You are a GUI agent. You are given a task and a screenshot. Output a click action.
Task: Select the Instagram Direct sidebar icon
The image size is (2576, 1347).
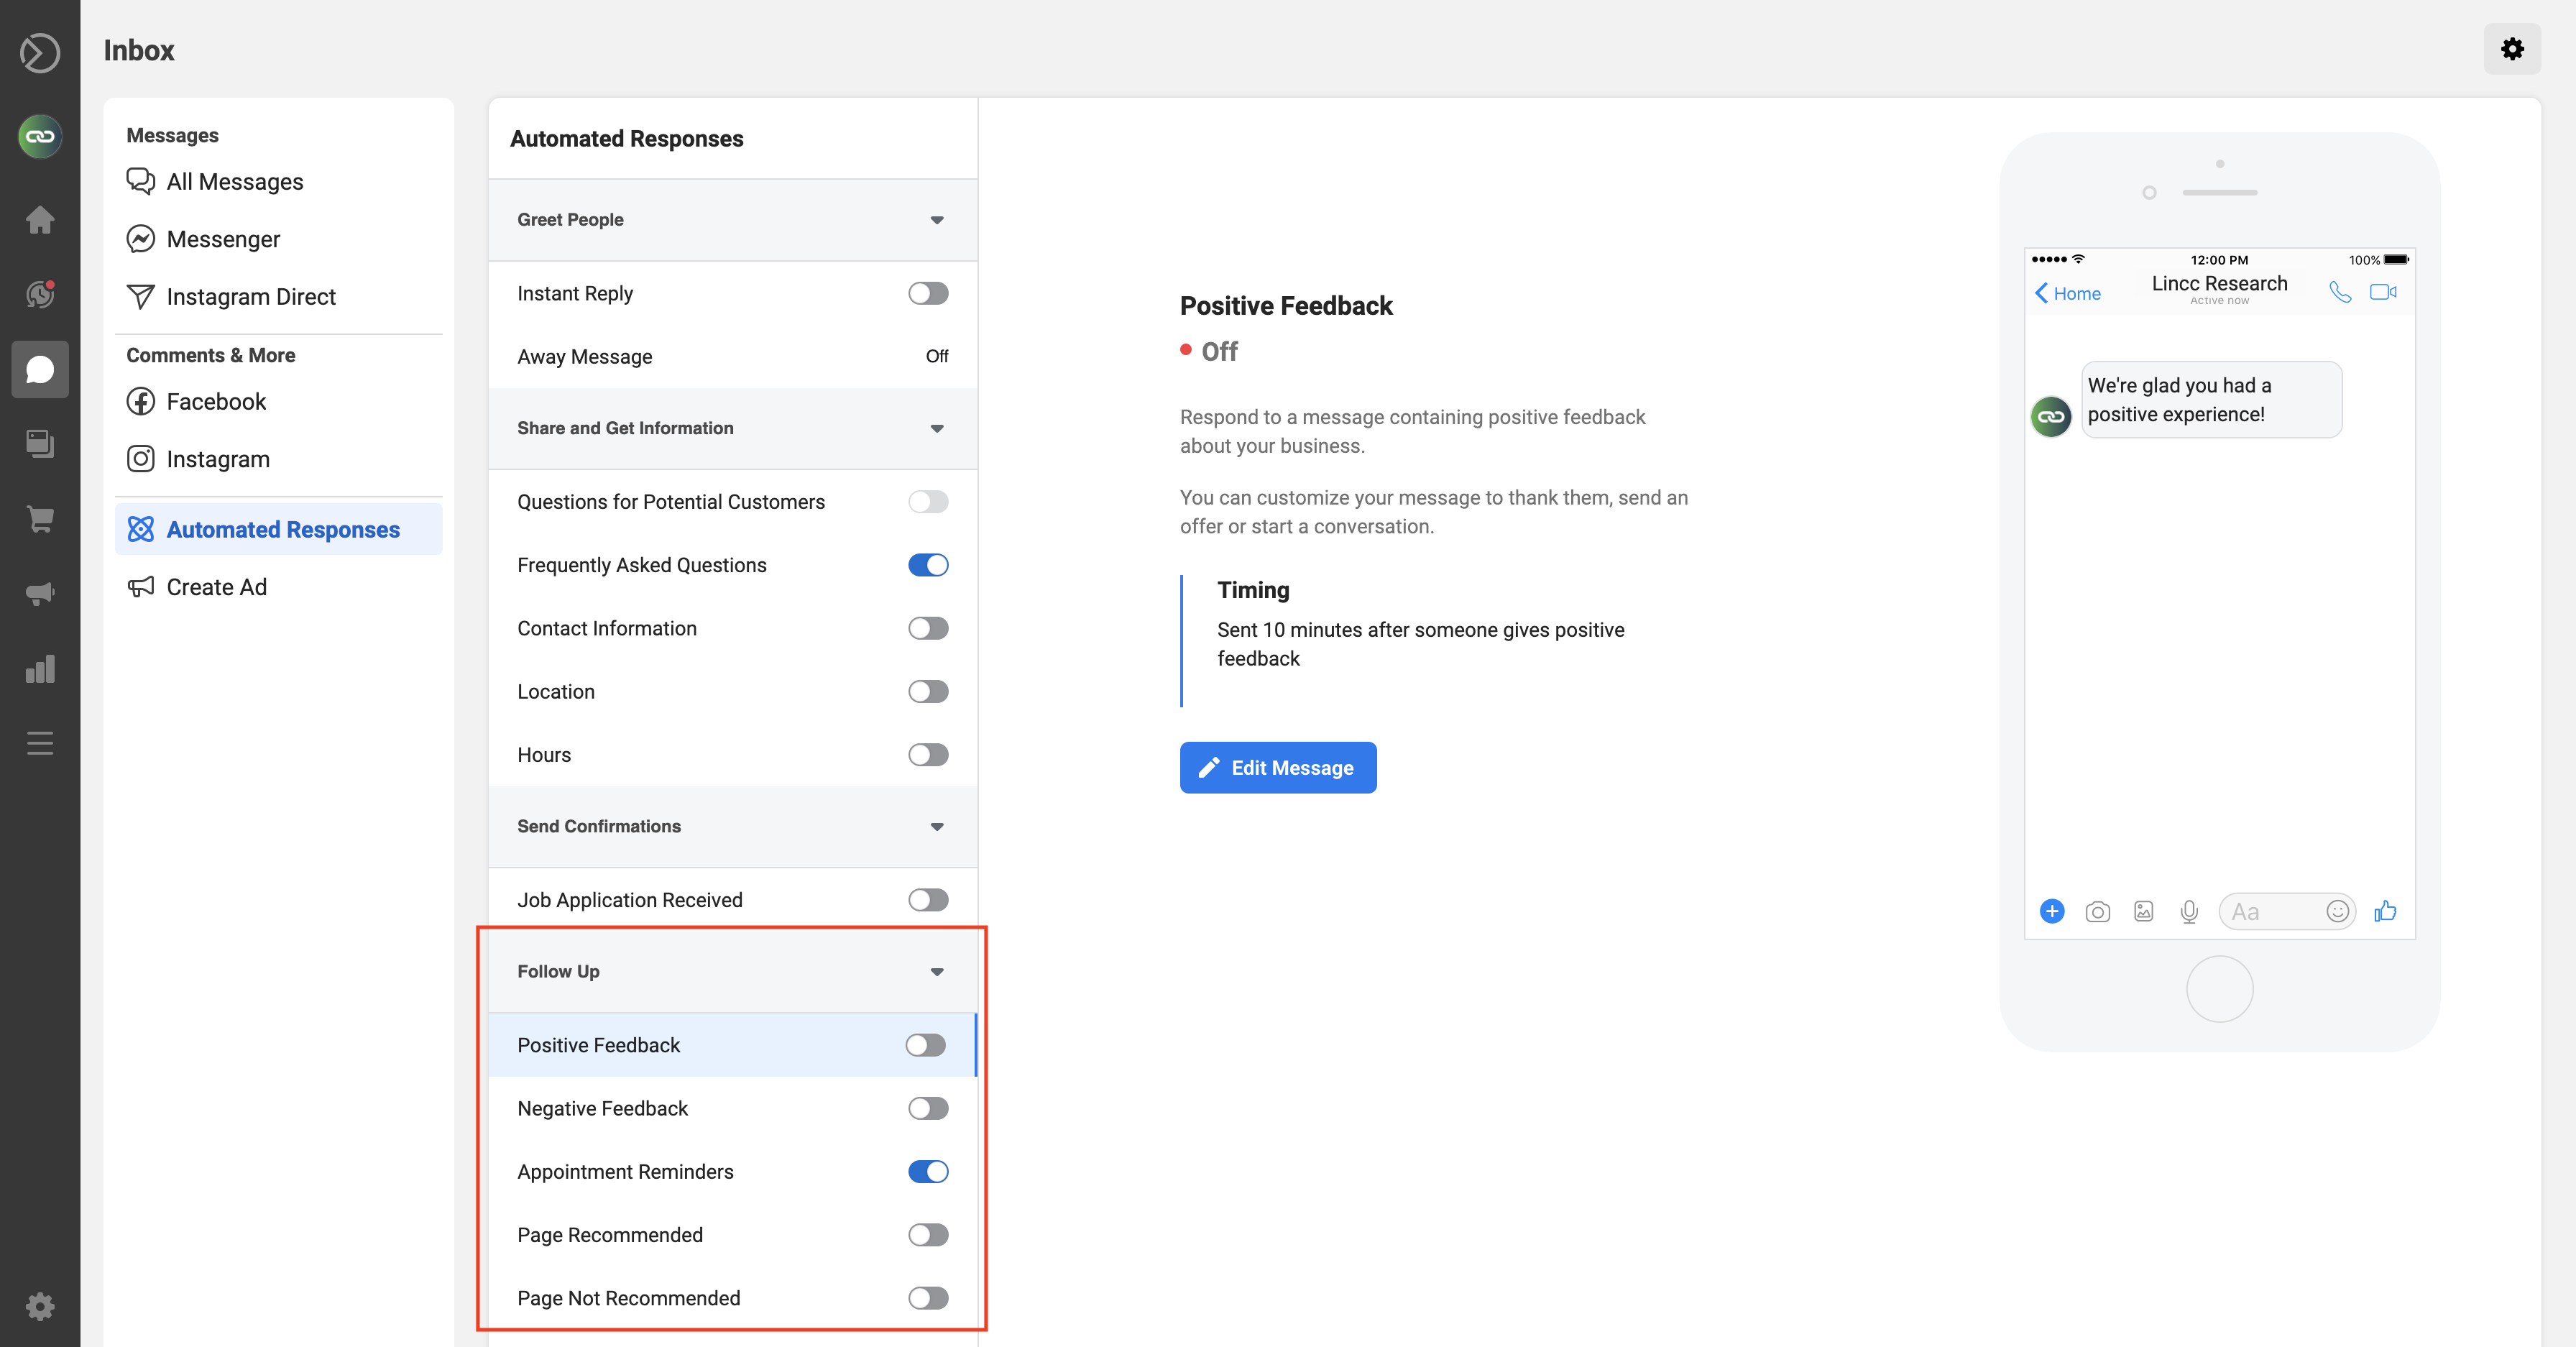[x=142, y=296]
